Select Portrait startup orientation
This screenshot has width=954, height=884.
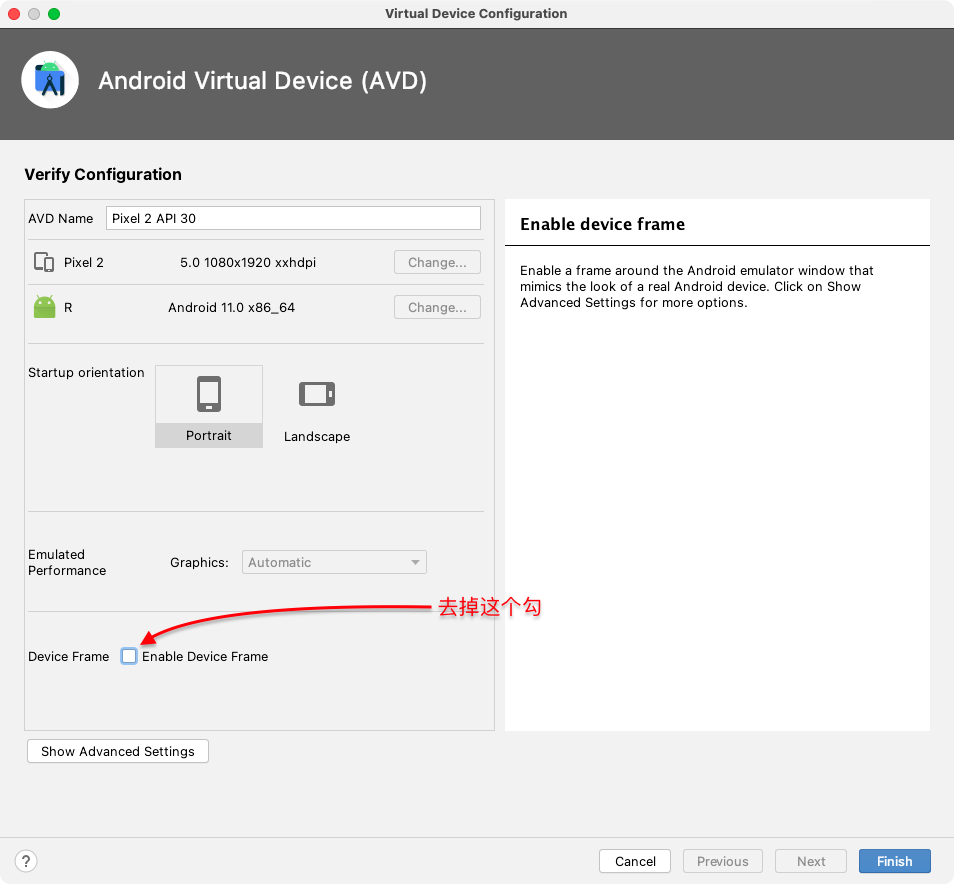pos(209,406)
